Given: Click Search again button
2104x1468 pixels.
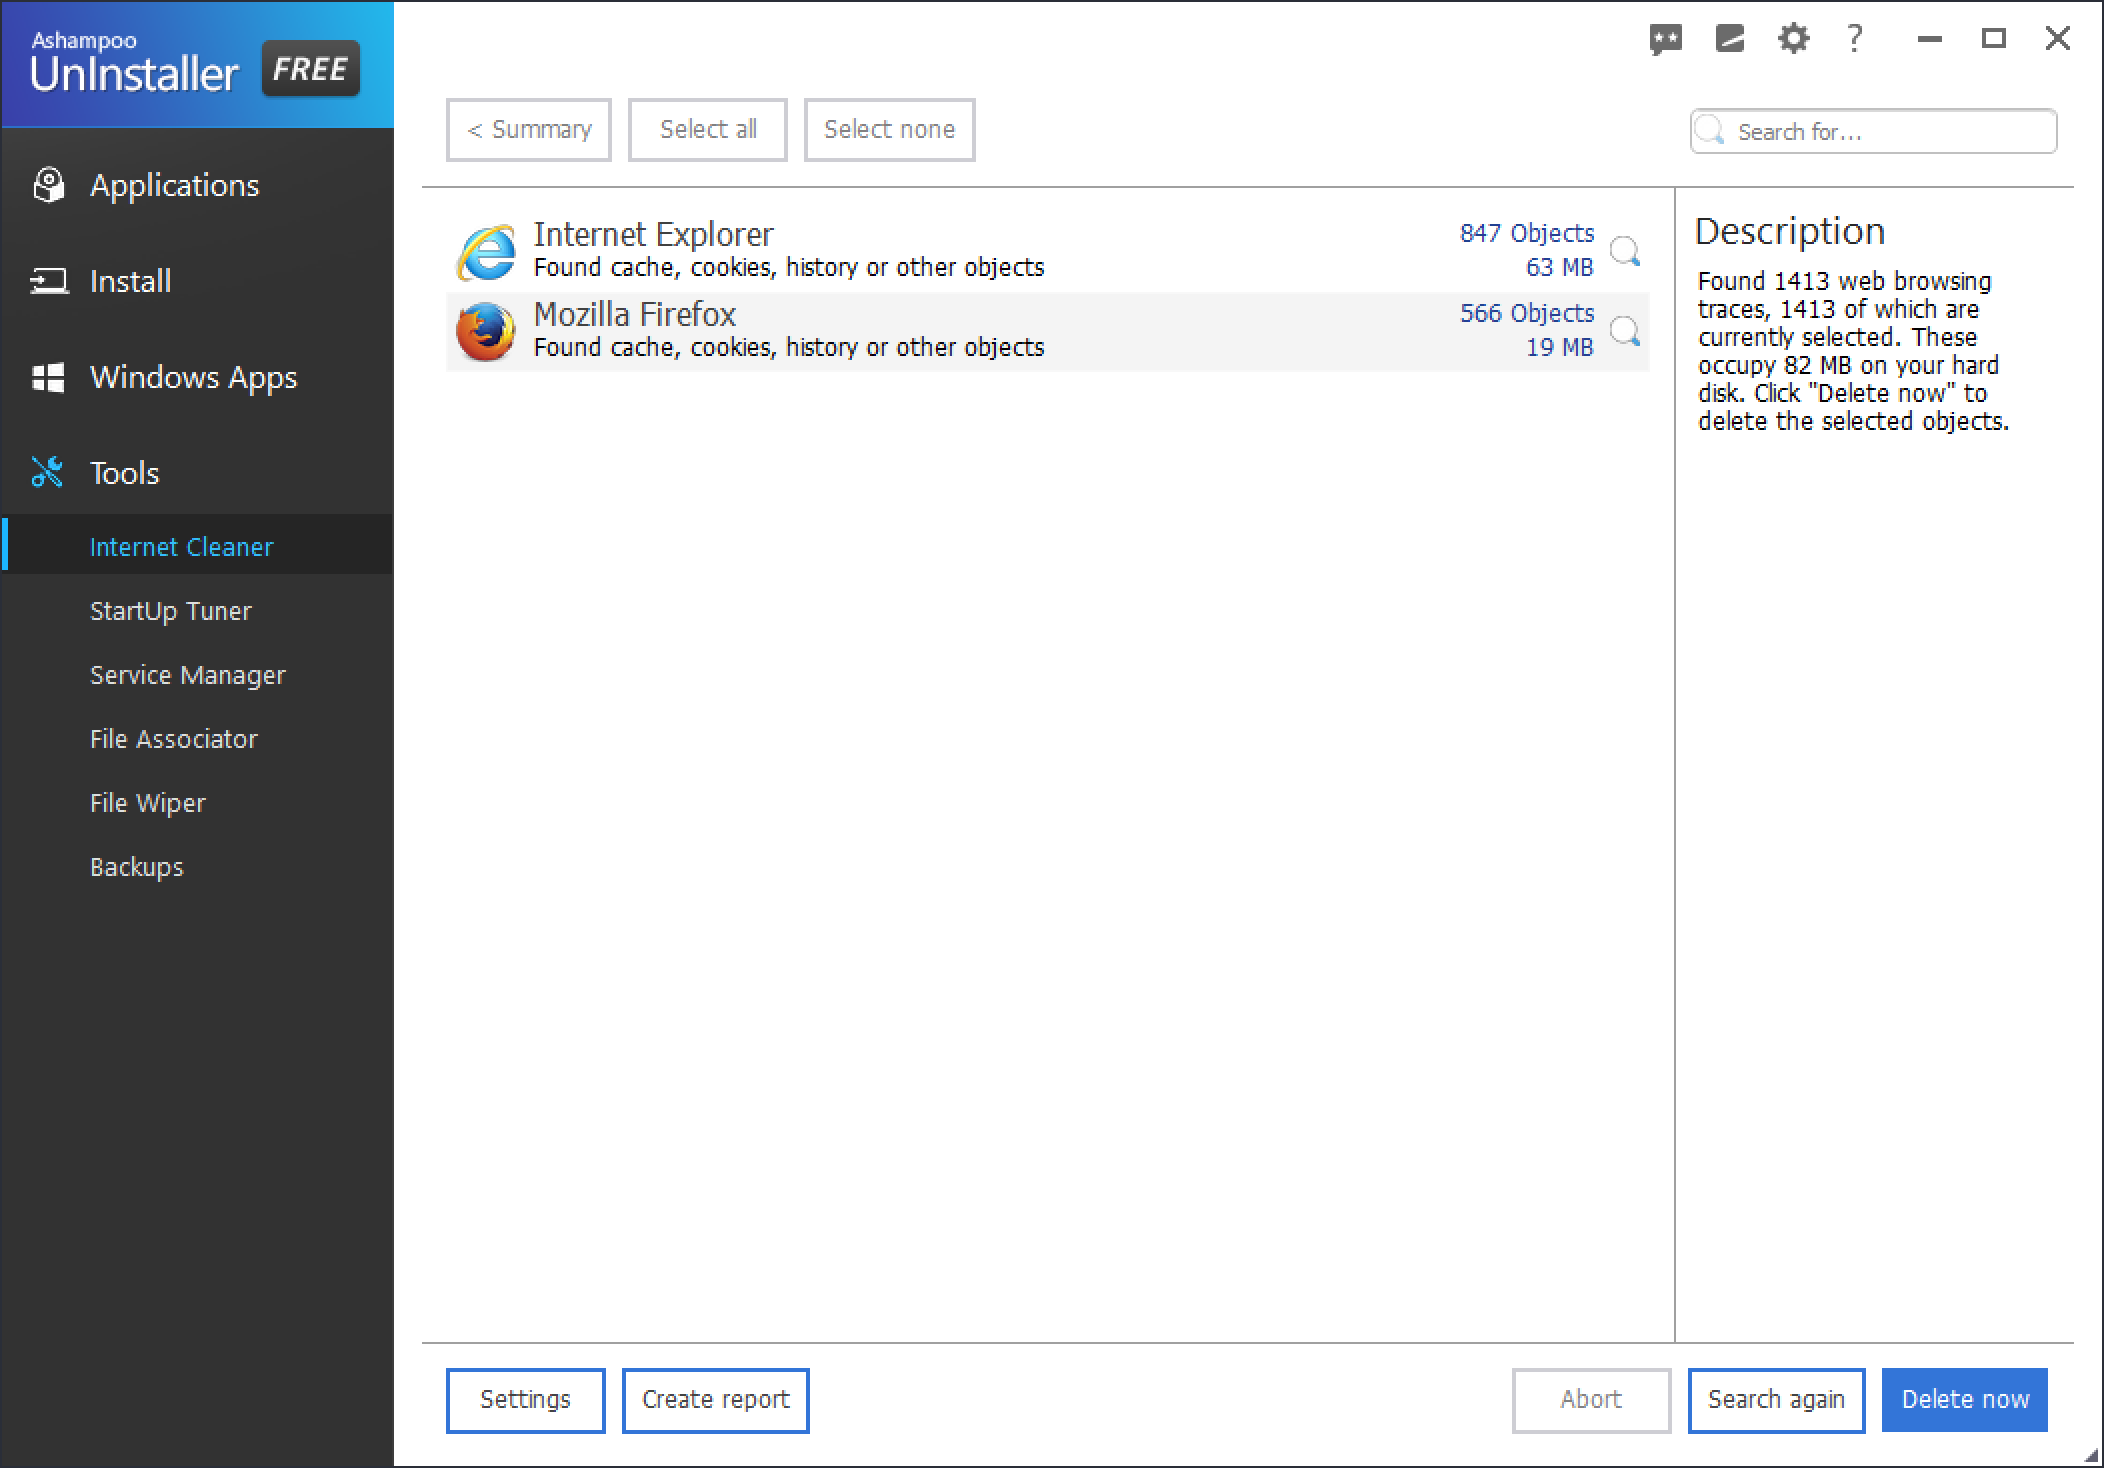Looking at the screenshot, I should (1777, 1400).
